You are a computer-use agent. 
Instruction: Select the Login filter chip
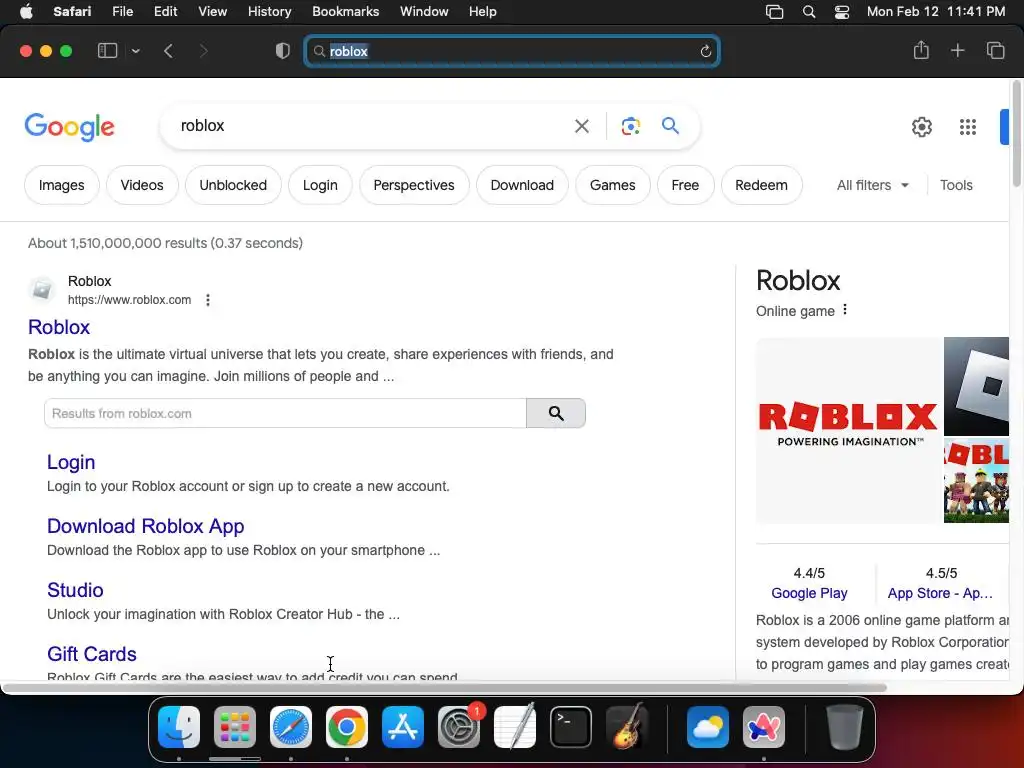coord(320,185)
